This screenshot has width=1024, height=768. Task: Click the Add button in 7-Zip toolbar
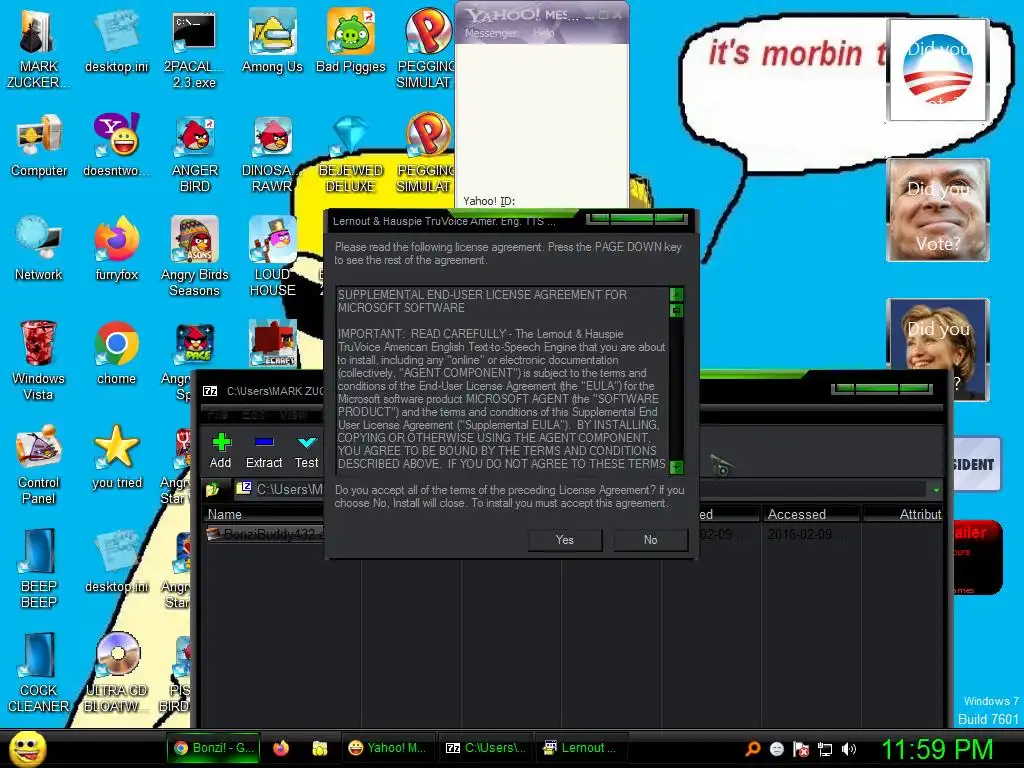click(x=221, y=451)
